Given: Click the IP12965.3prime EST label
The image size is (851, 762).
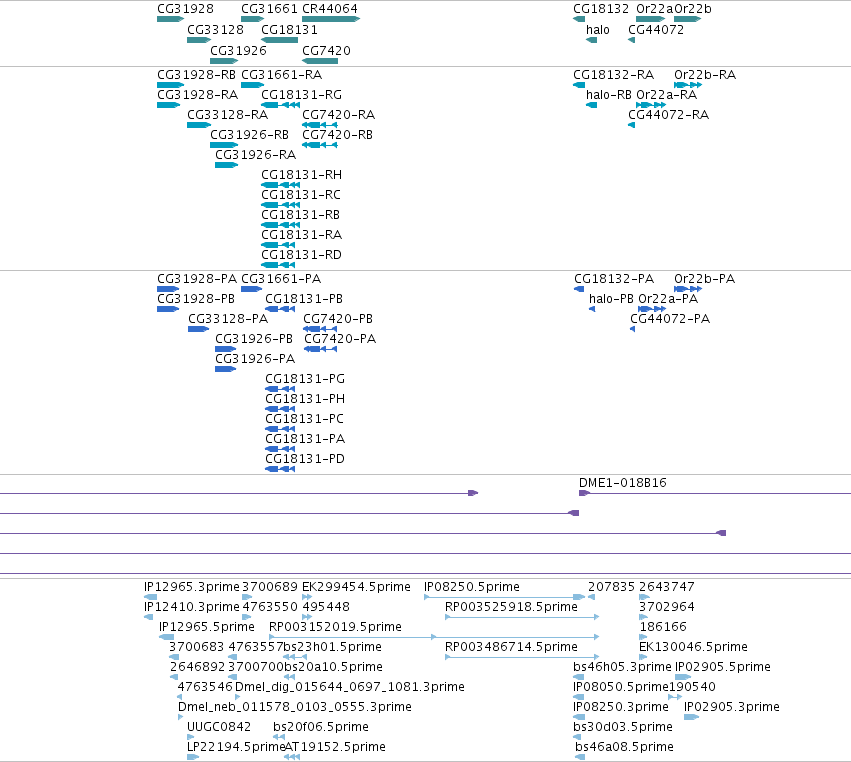Looking at the screenshot, I should coord(192,587).
